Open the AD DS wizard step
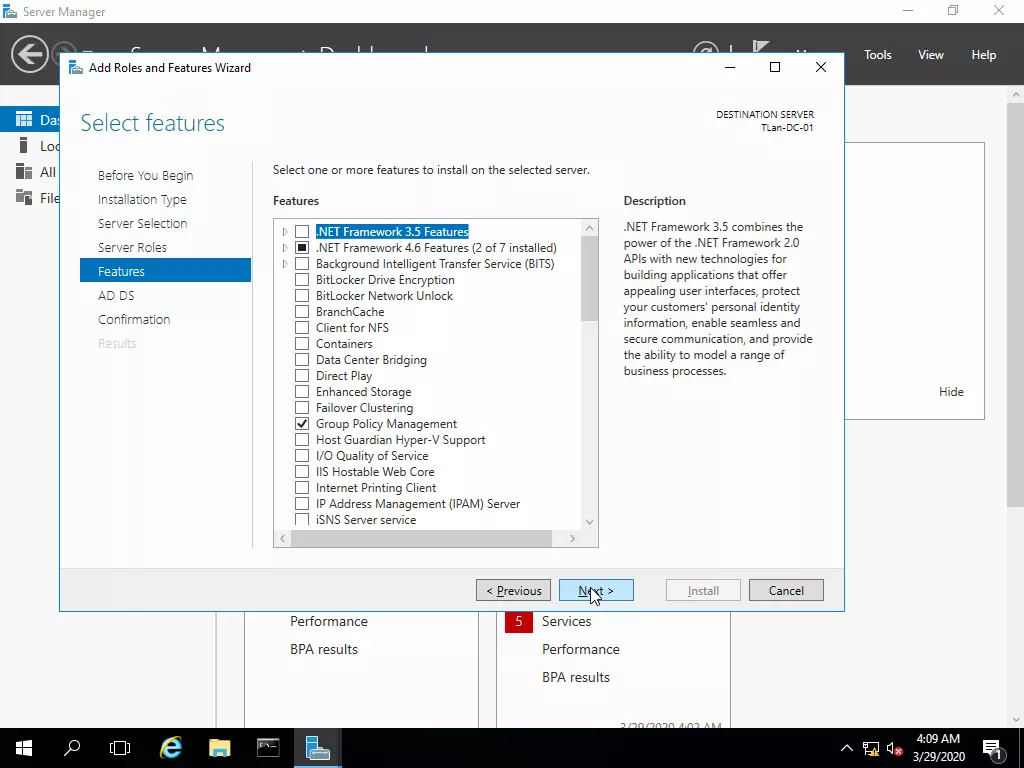The image size is (1024, 768). coord(116,295)
